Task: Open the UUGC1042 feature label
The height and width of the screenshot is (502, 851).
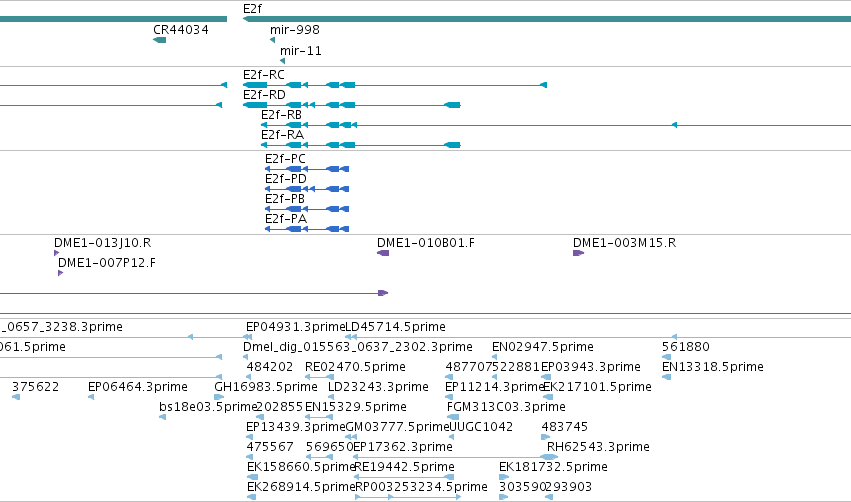Action: tap(481, 428)
